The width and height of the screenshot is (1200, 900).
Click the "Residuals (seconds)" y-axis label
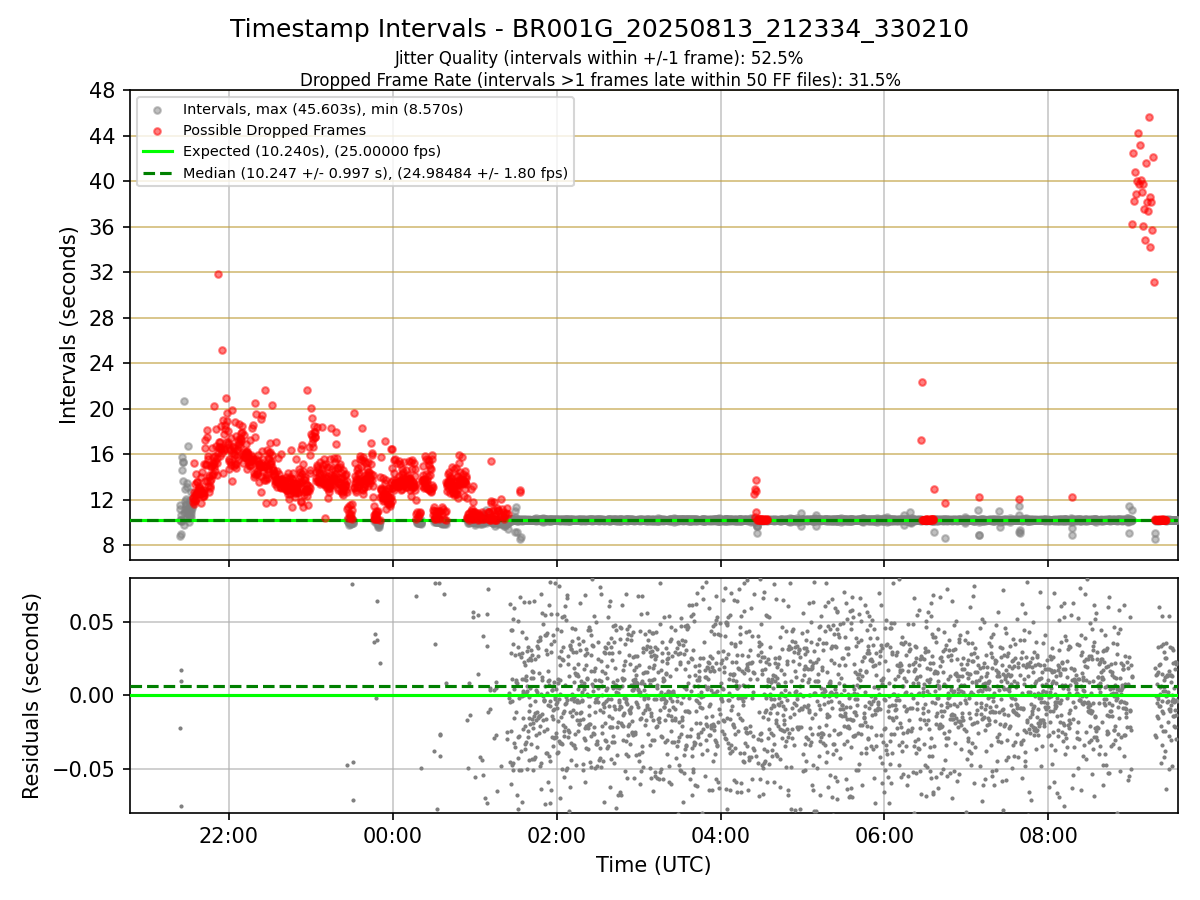(x=32, y=696)
